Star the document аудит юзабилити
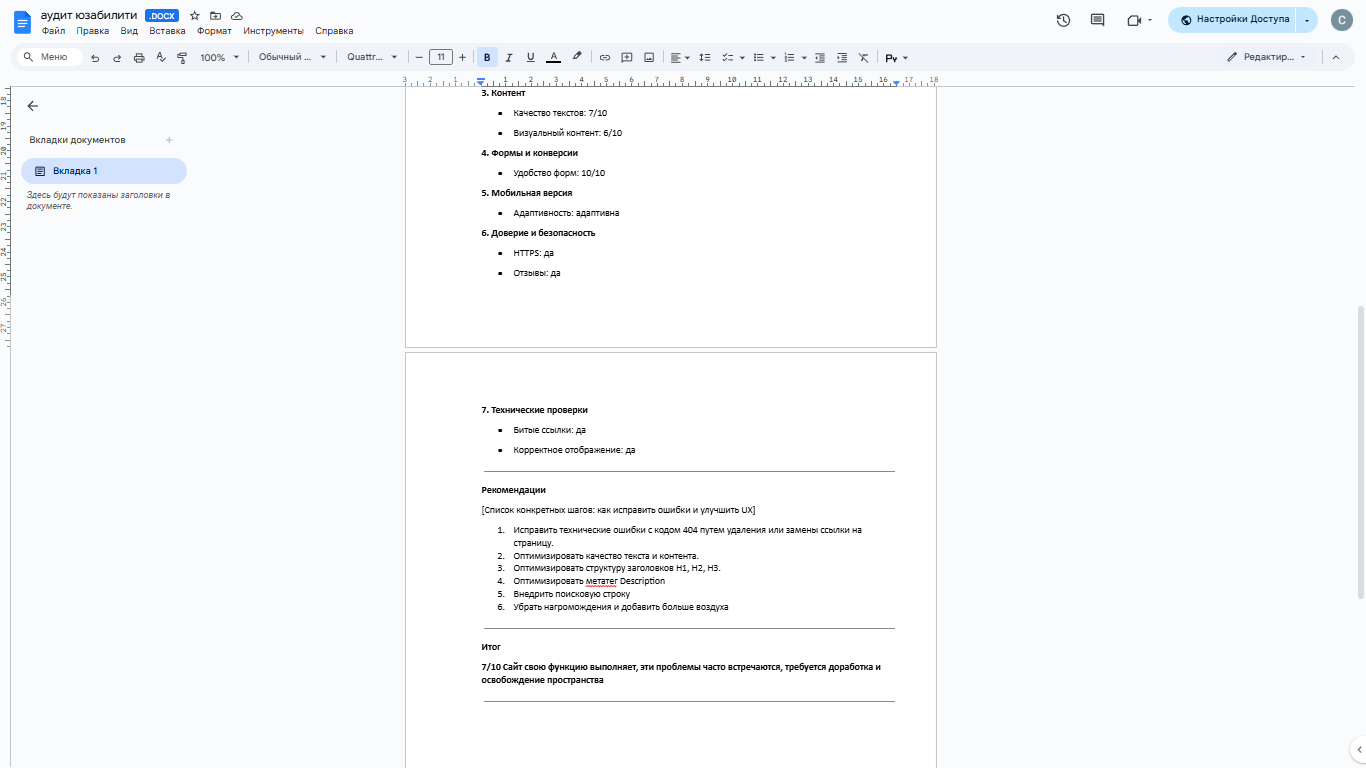The height and width of the screenshot is (768, 1366). coord(195,16)
